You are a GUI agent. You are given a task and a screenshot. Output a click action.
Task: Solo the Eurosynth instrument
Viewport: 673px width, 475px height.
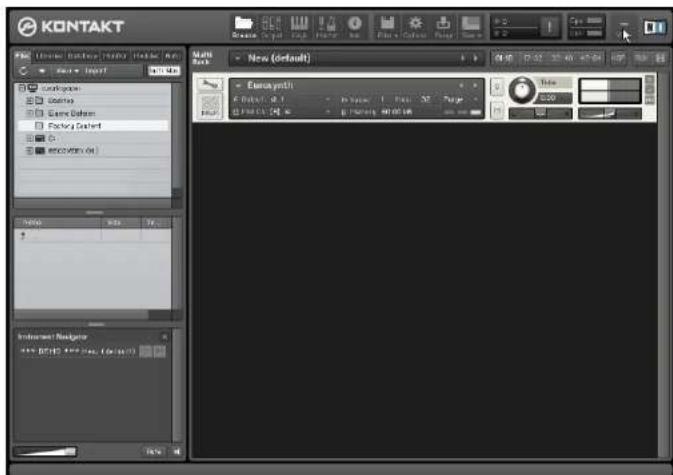tap(497, 87)
